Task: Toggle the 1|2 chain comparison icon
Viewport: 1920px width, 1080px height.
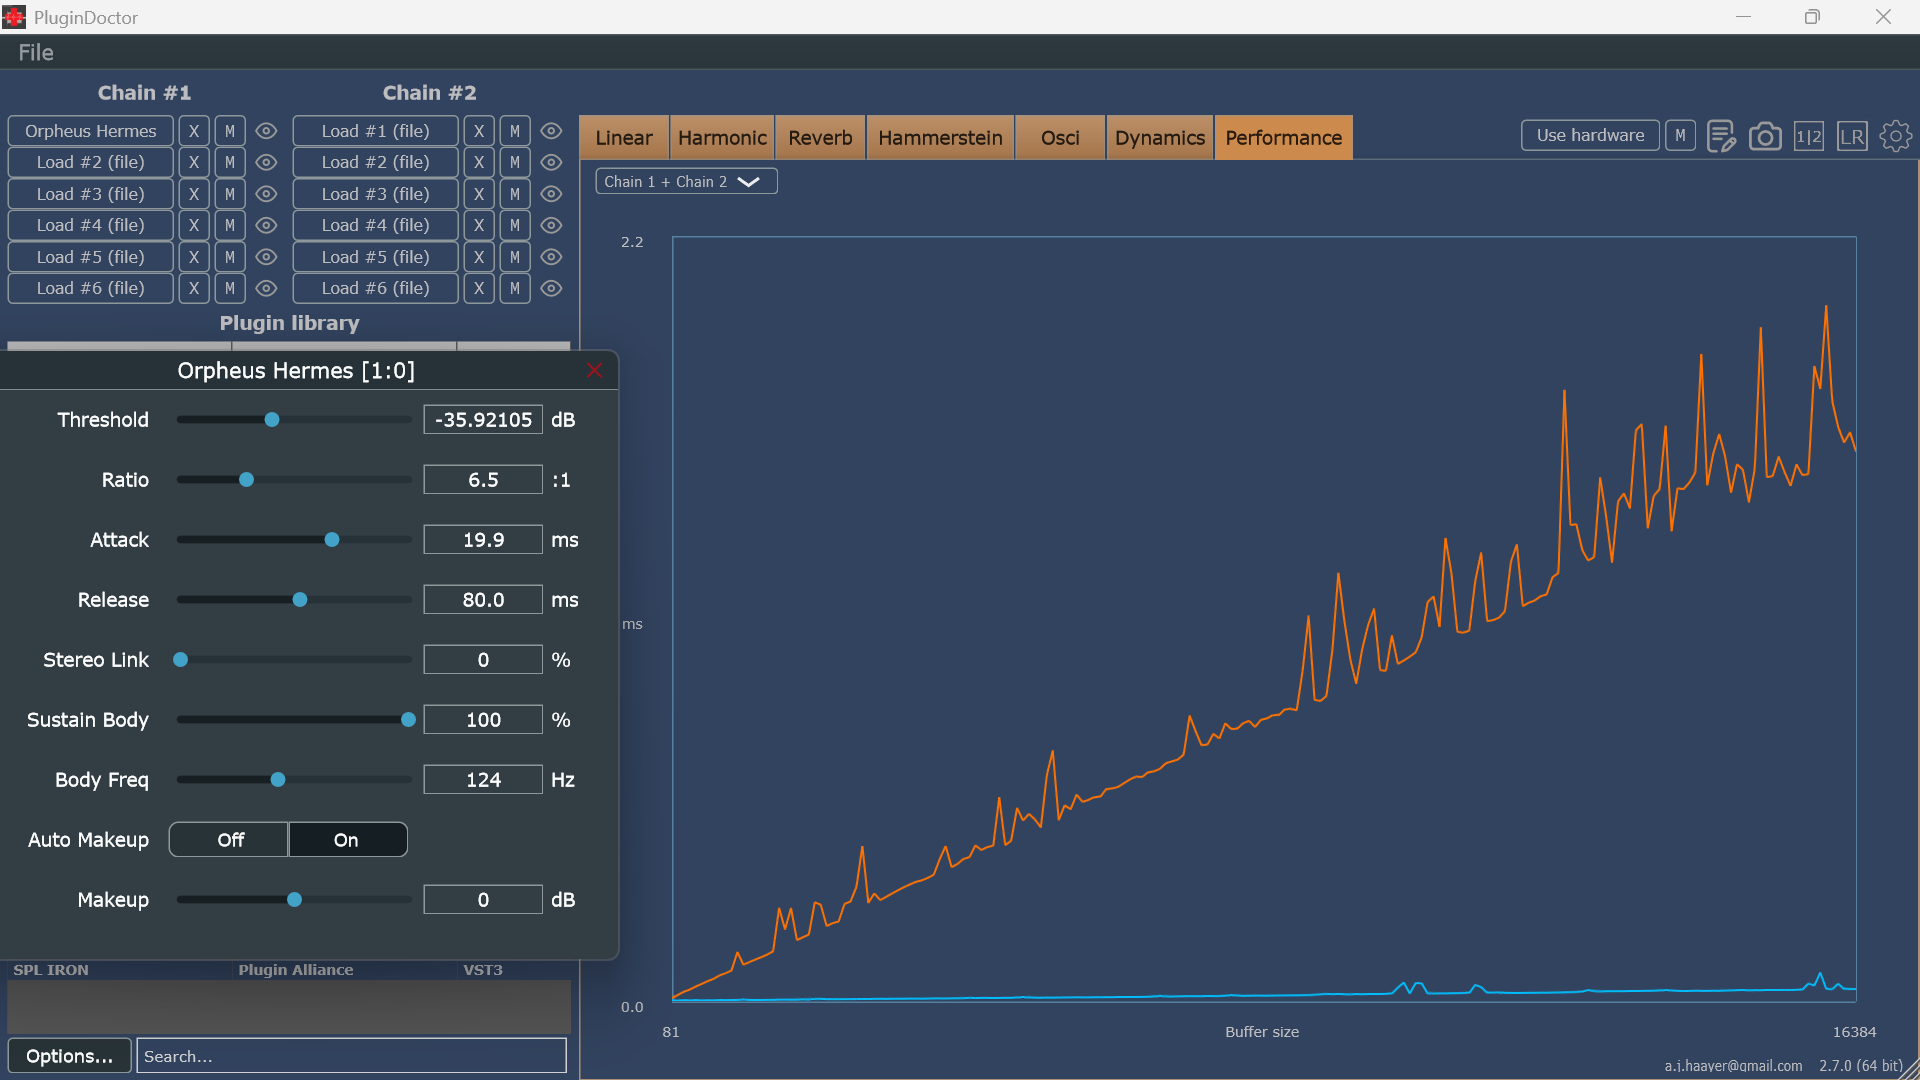Action: [1808, 136]
